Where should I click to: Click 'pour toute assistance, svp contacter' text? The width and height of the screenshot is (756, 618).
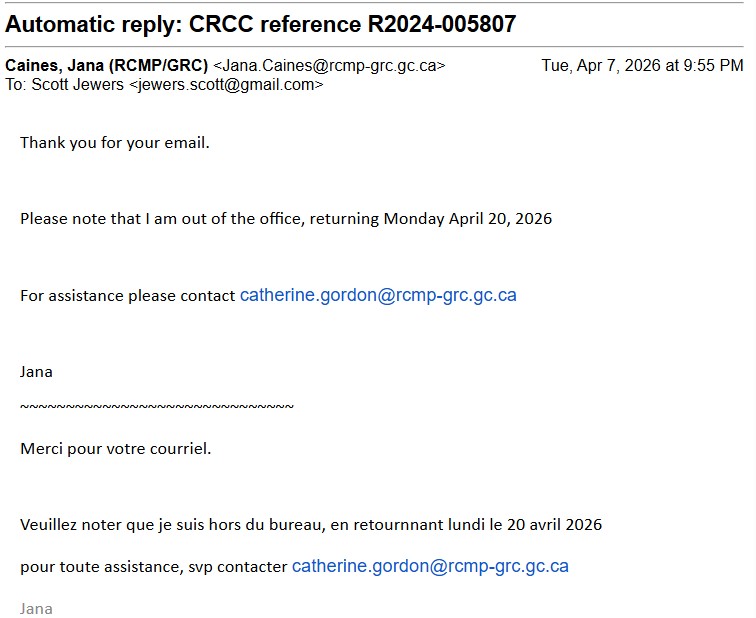click(154, 567)
